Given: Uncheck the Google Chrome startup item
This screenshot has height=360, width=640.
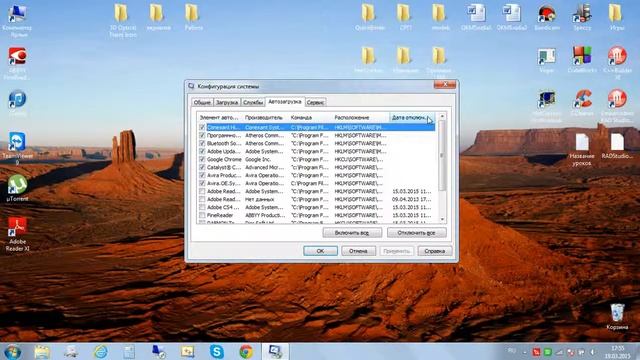Looking at the screenshot, I should pyautogui.click(x=202, y=159).
